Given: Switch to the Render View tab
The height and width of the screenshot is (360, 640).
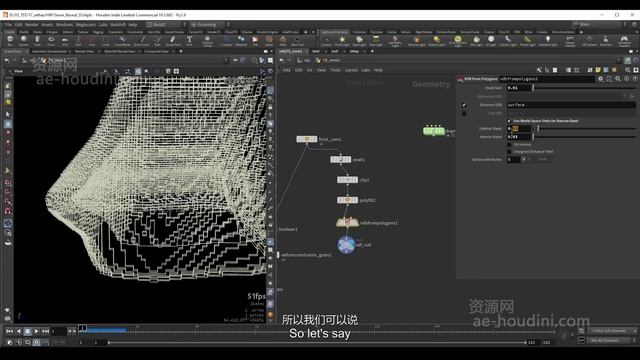Looking at the screenshot, I should point(84,51).
